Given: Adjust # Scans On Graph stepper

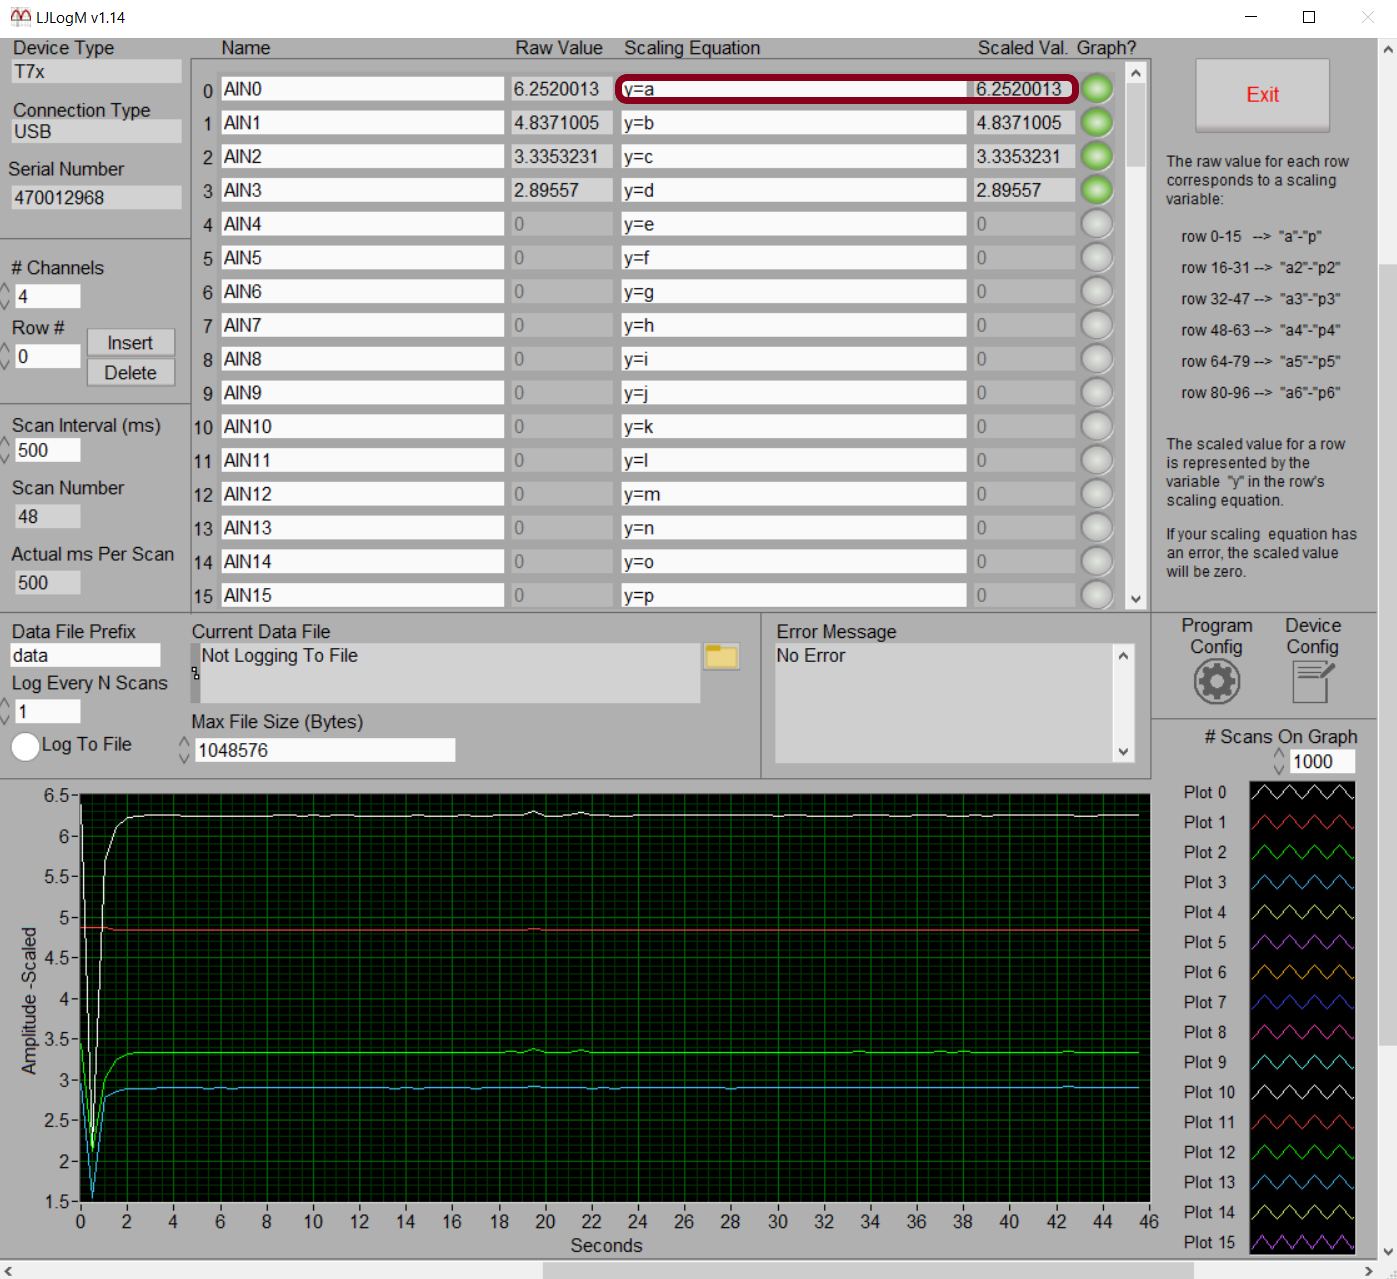Looking at the screenshot, I should coord(1279,762).
